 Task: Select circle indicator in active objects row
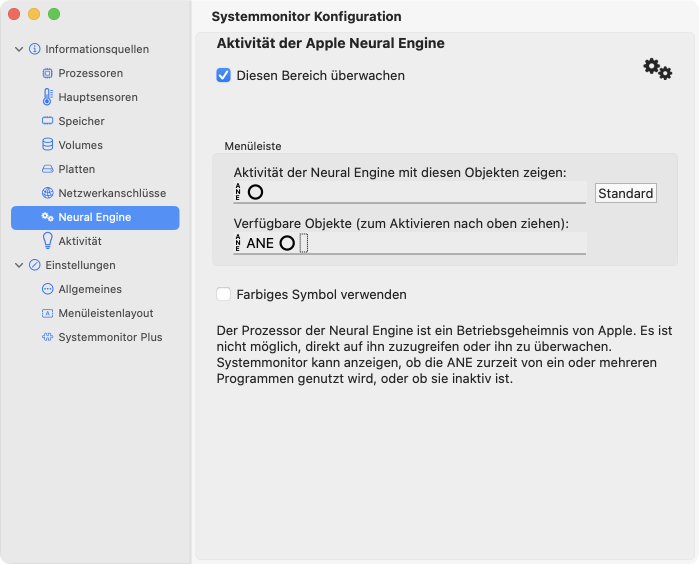[255, 192]
